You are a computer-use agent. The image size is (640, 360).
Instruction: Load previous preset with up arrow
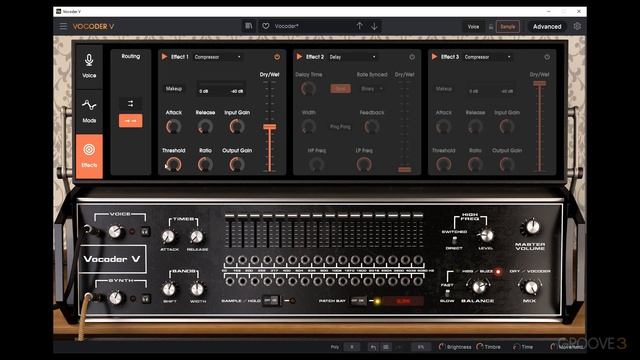(359, 26)
